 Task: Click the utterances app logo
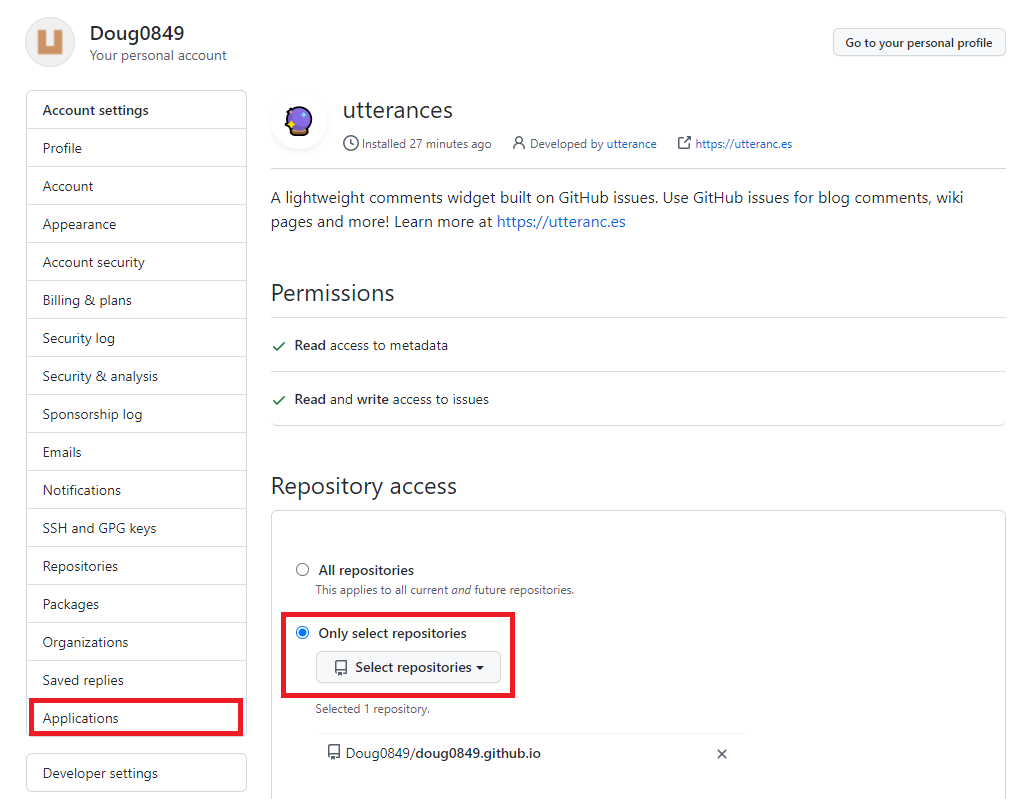pyautogui.click(x=299, y=123)
